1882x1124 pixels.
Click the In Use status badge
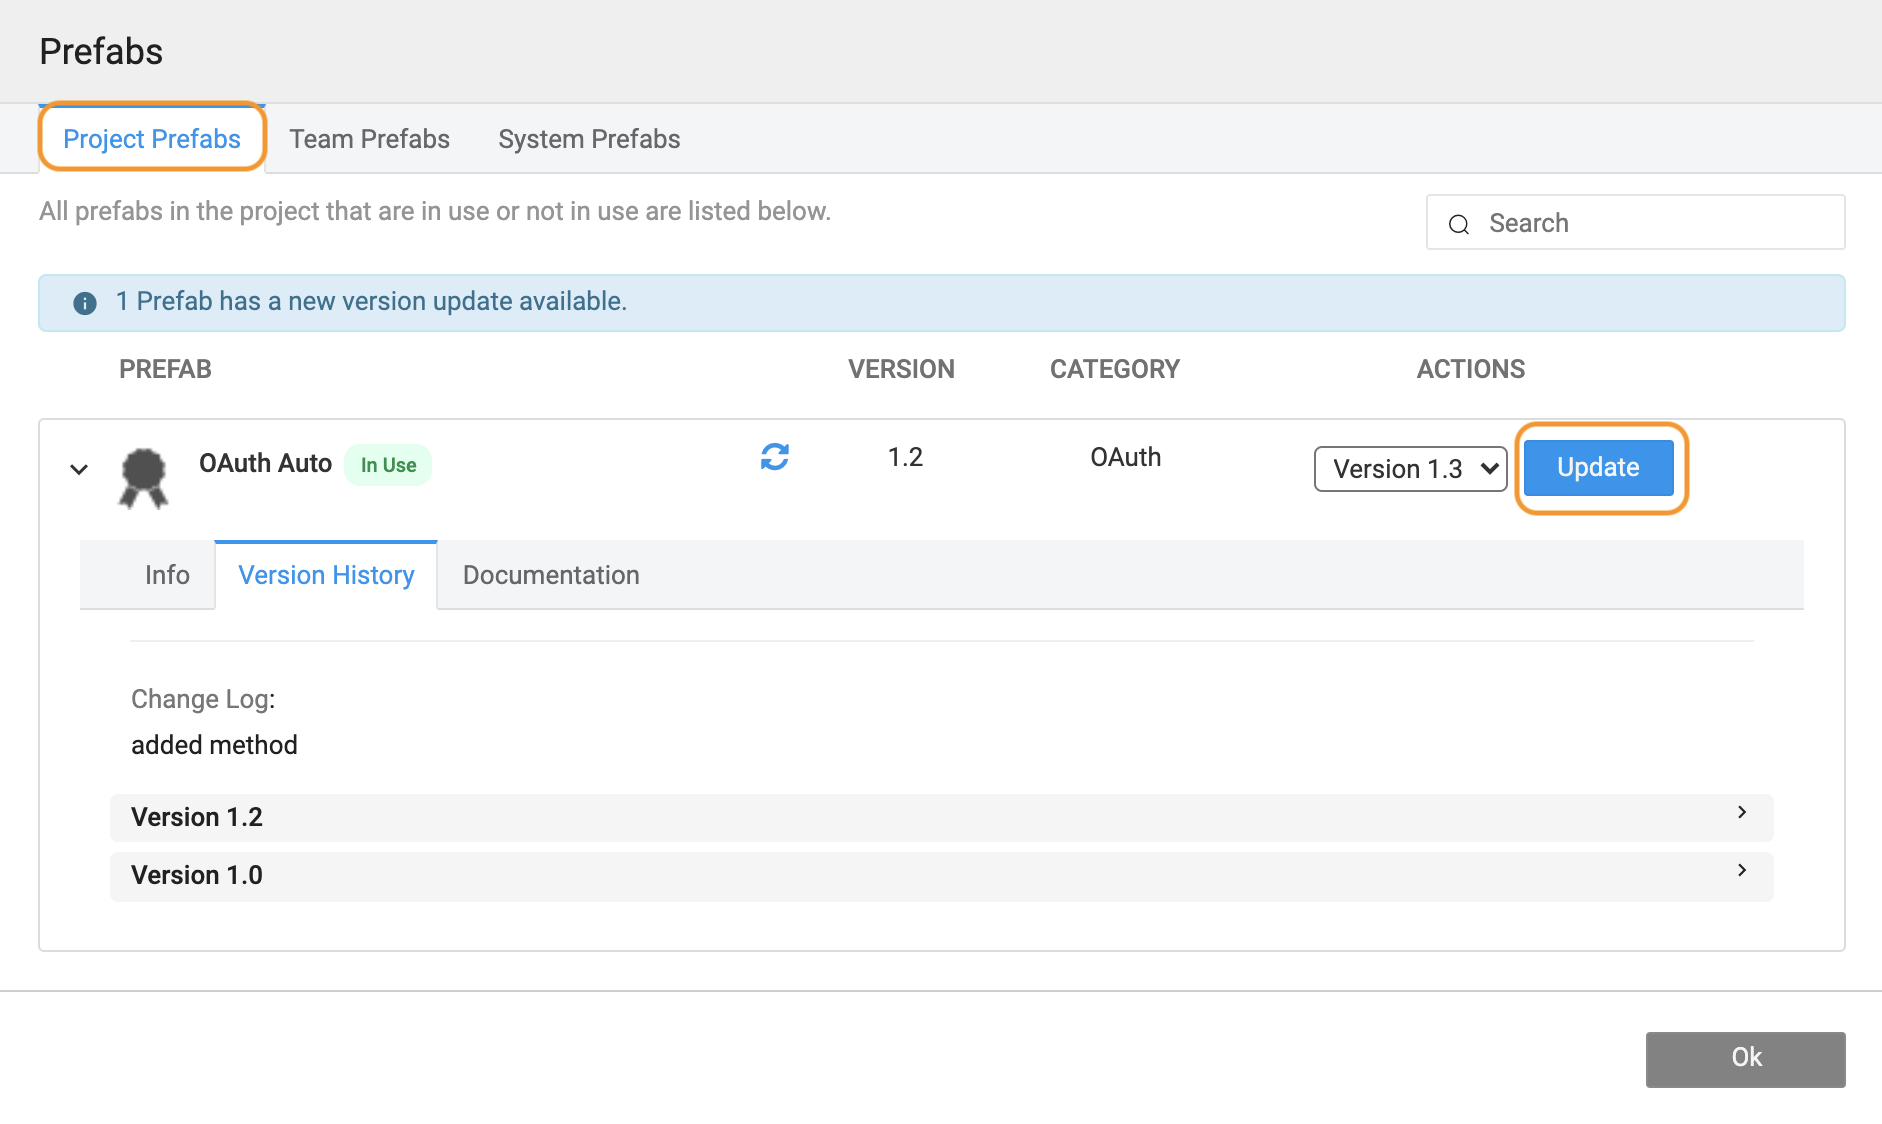388,465
